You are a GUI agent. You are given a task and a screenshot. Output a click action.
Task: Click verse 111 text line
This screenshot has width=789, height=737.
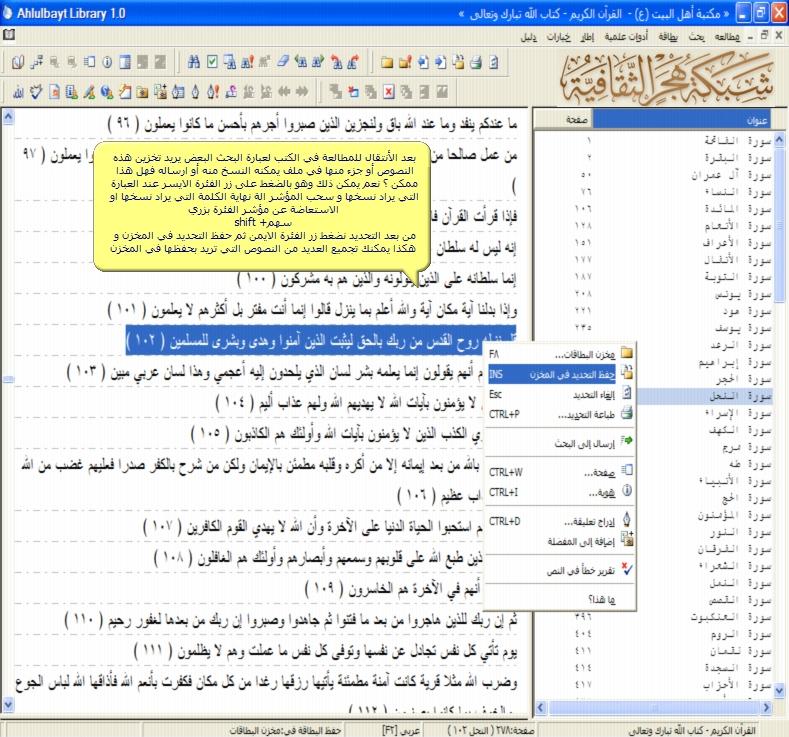pyautogui.click(x=326, y=651)
